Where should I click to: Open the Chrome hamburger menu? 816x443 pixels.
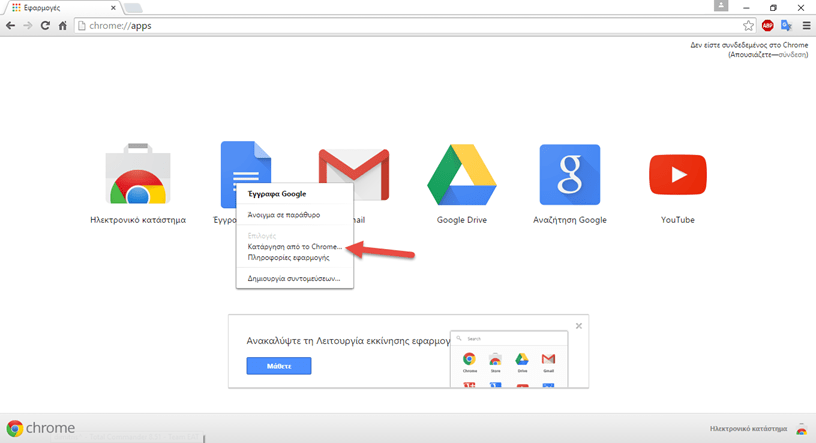[x=806, y=26]
